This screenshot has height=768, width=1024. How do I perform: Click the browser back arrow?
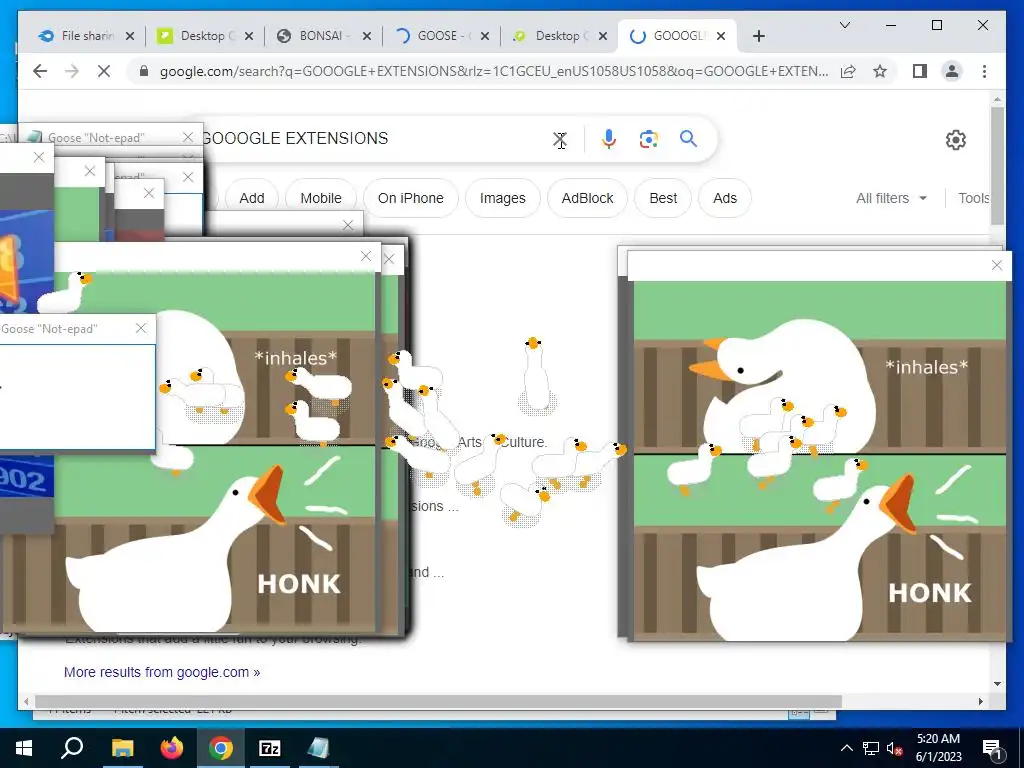coord(40,71)
